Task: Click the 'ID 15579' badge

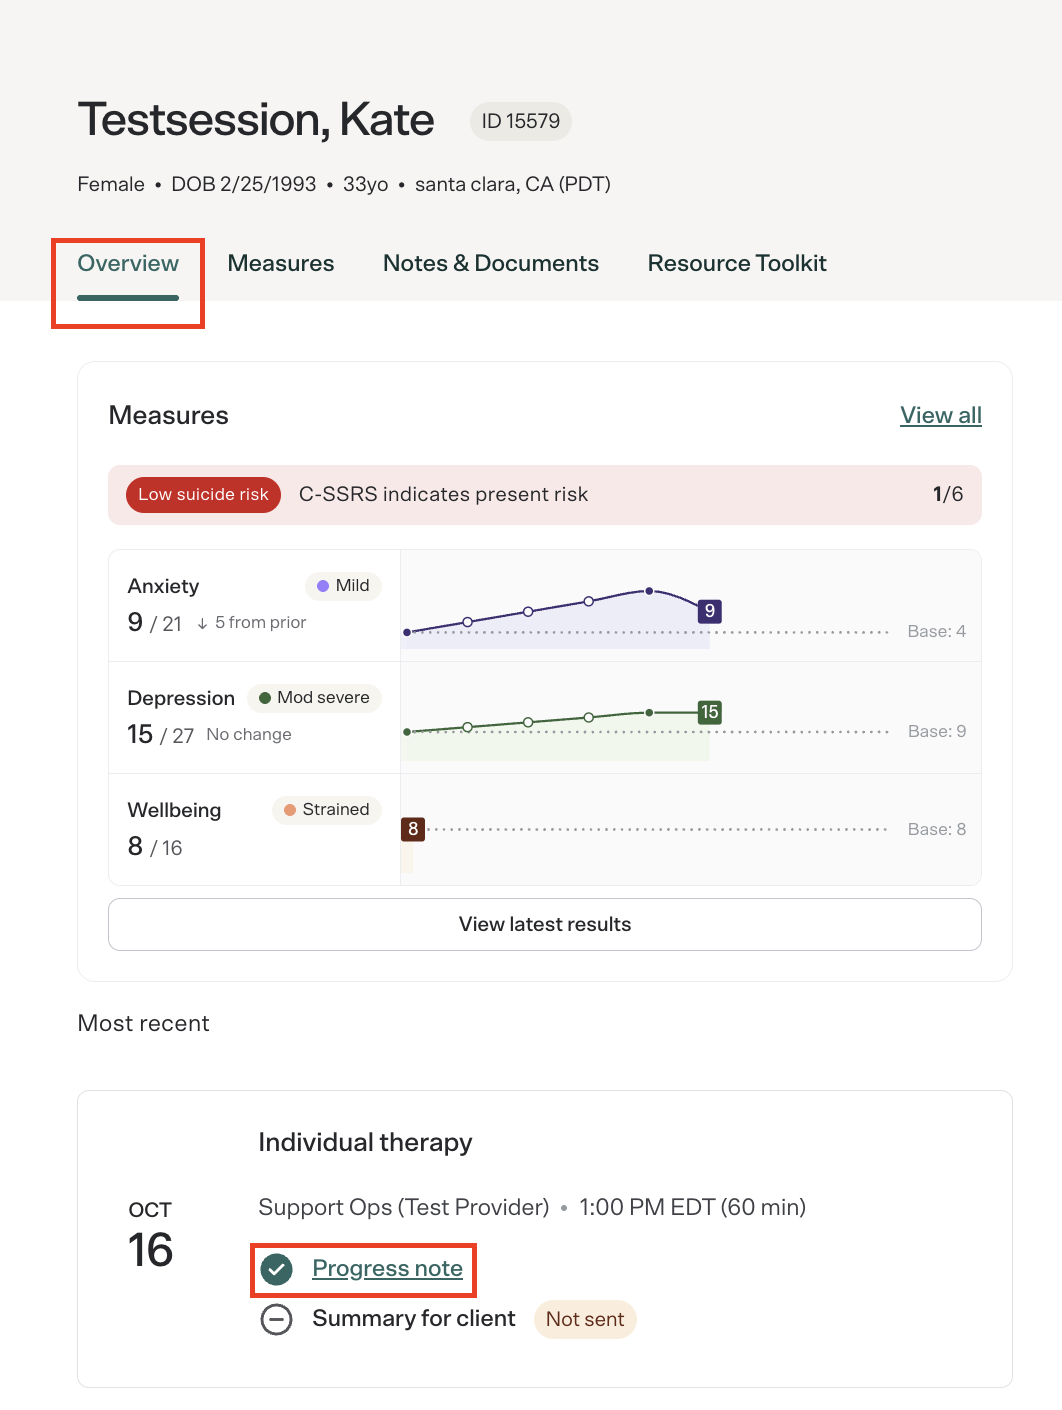Action: click(x=521, y=121)
